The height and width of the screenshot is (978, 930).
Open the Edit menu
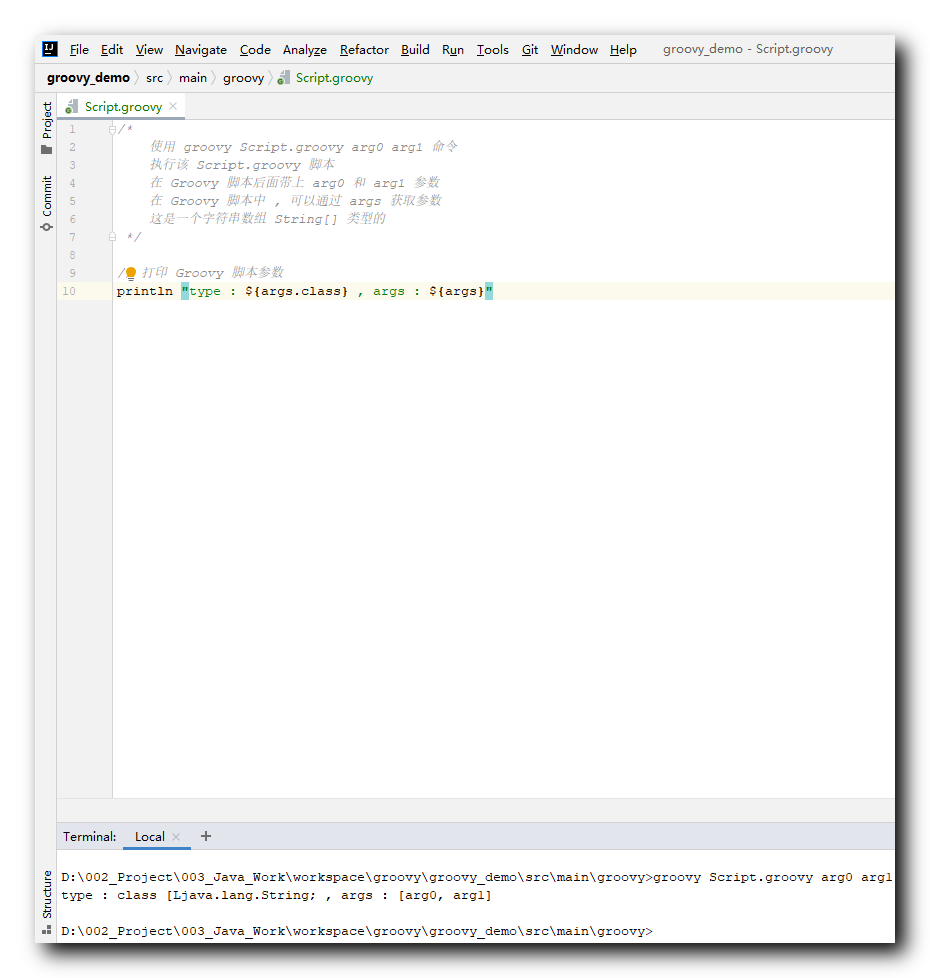tap(112, 50)
